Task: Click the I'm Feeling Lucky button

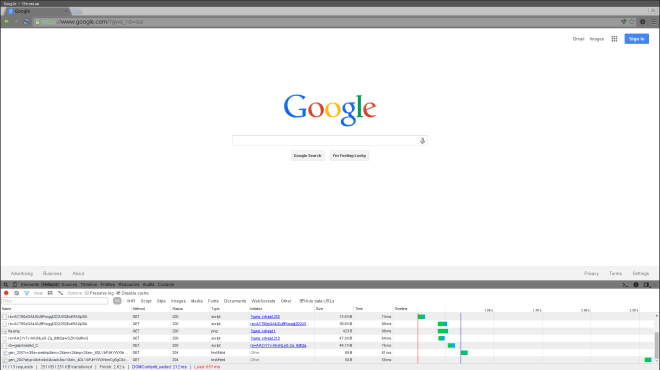Action: pos(349,156)
